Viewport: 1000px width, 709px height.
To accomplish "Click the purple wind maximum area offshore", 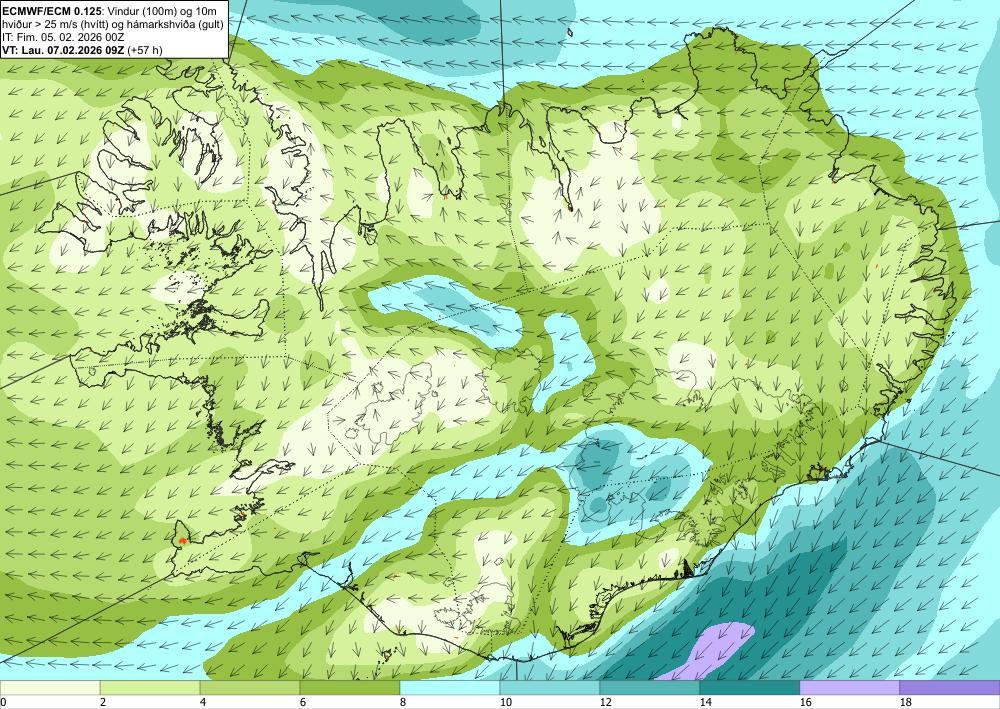I will coord(714,650).
